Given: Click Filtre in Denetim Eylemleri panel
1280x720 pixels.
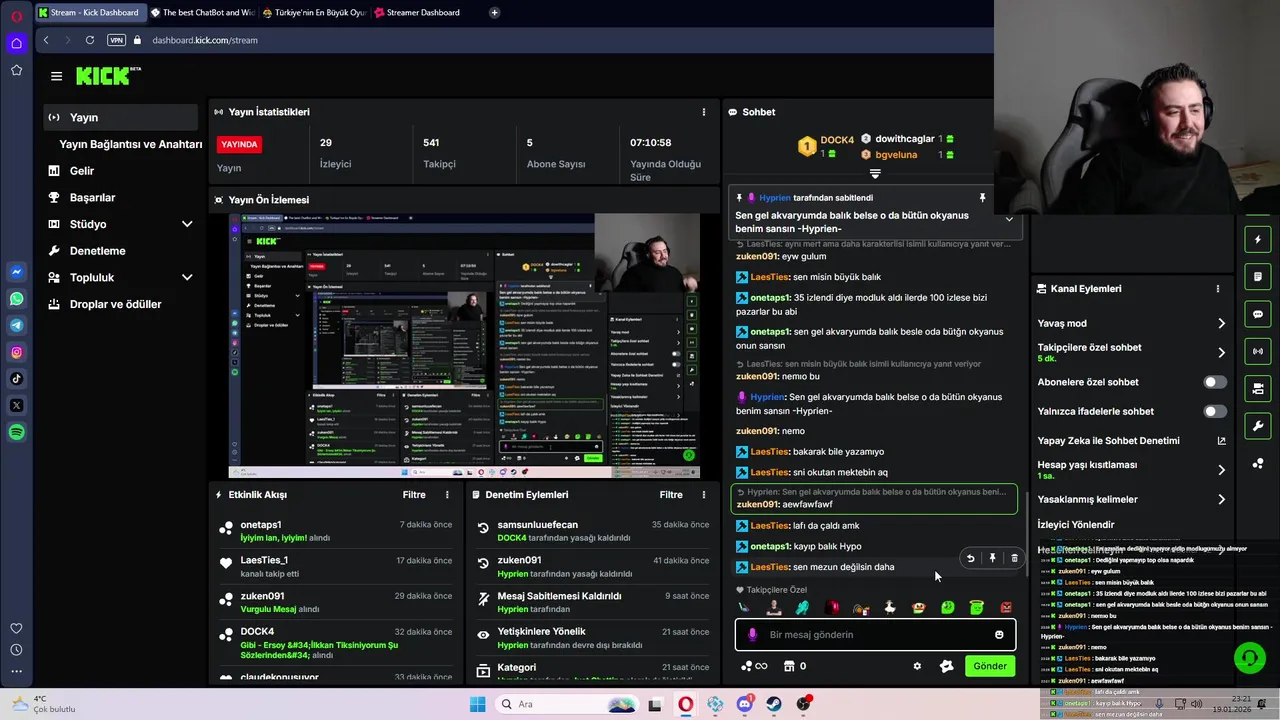Looking at the screenshot, I should pyautogui.click(x=671, y=495).
